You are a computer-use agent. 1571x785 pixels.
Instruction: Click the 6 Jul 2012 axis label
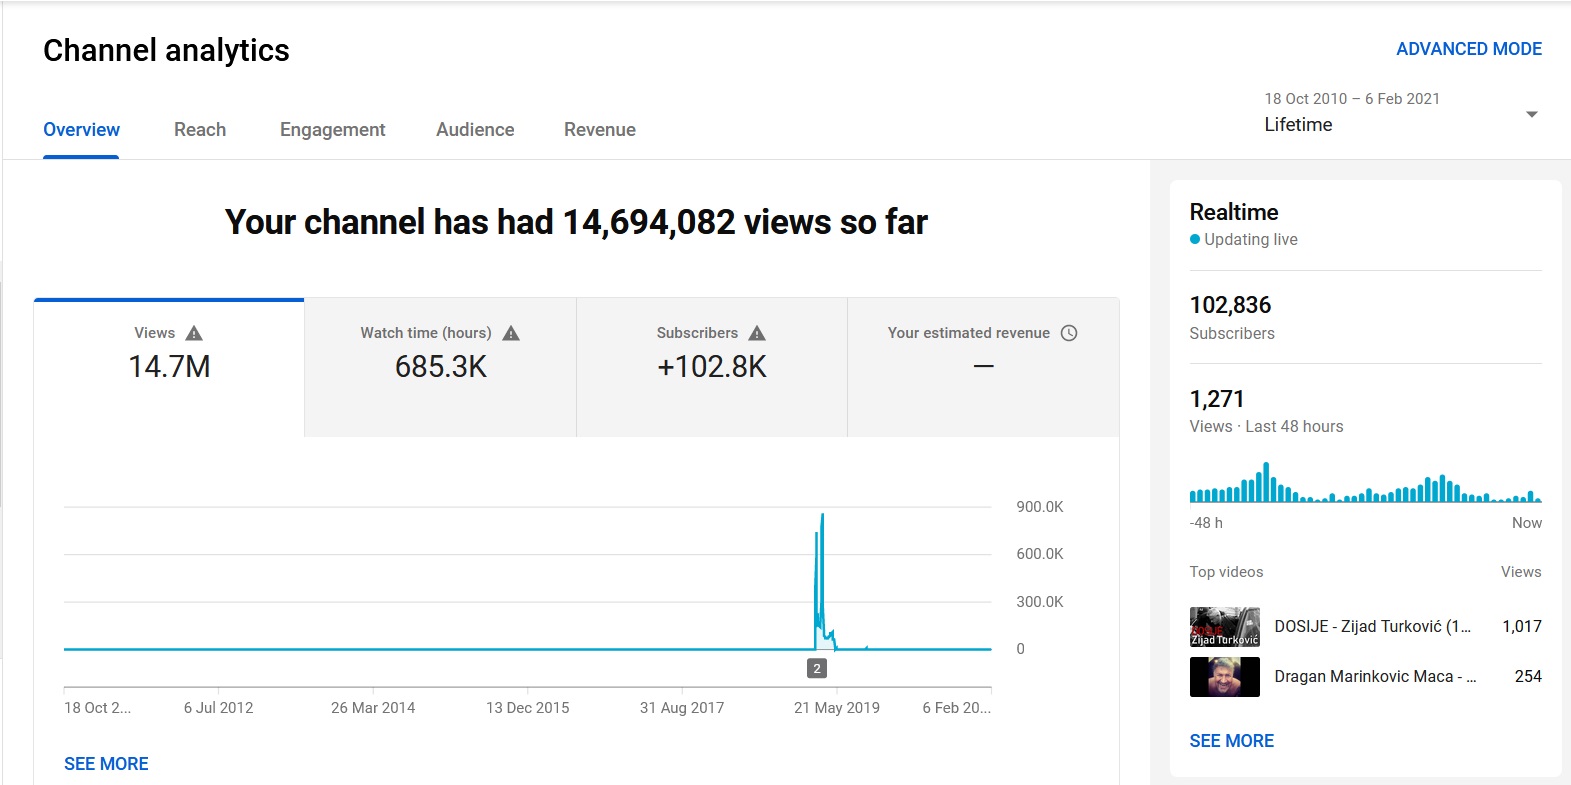coord(218,708)
